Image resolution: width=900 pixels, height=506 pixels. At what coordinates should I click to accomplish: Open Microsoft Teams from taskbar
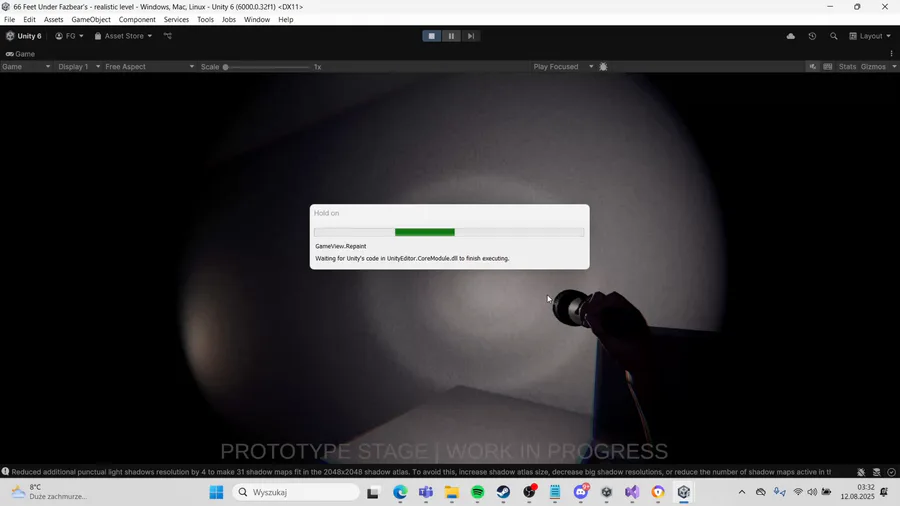(x=426, y=492)
